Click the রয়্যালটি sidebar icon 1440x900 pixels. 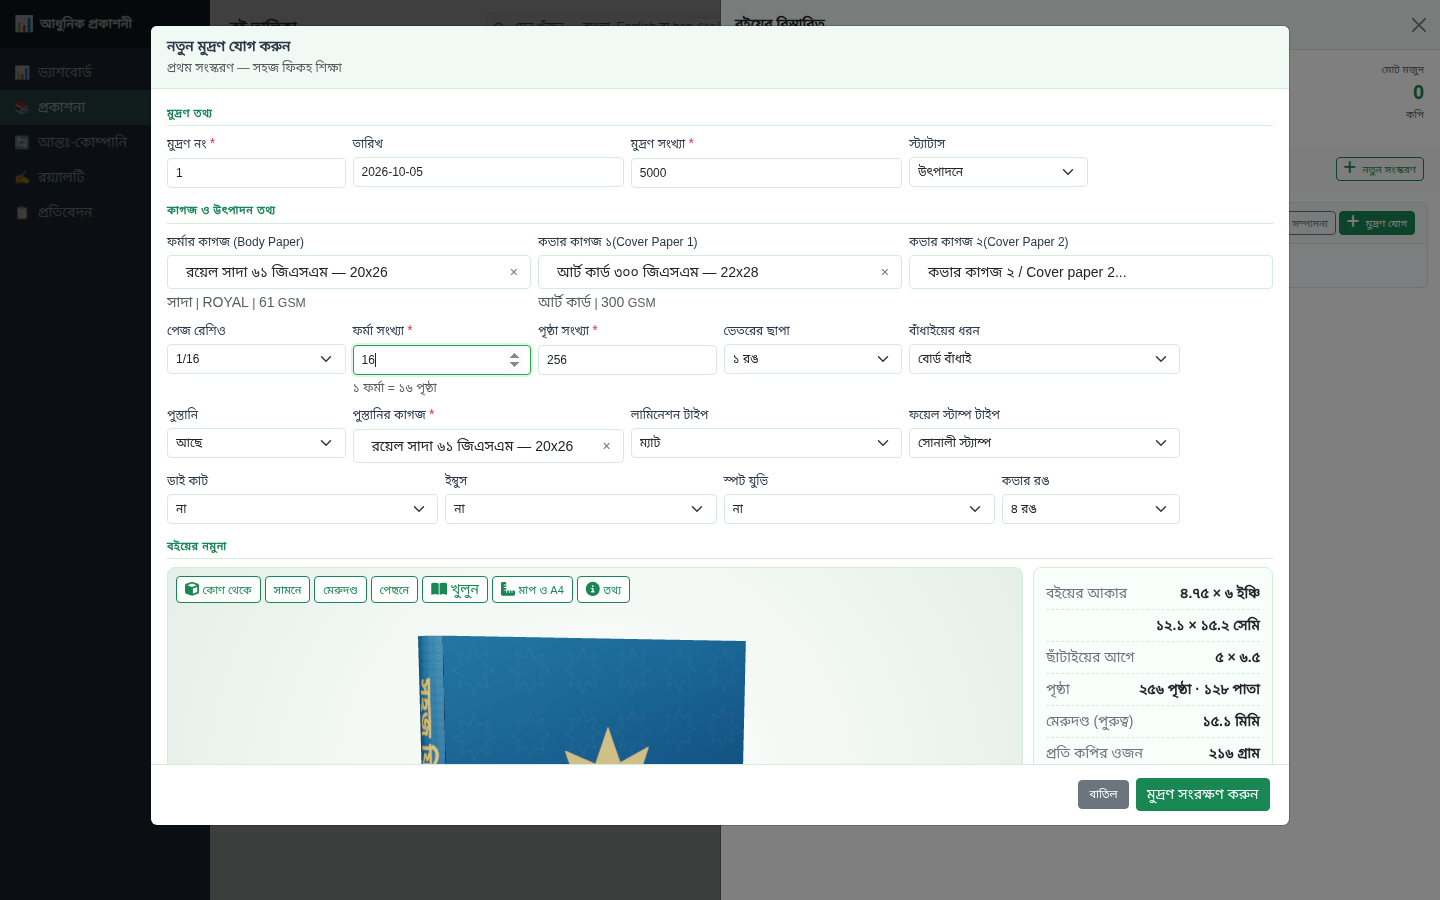(x=22, y=177)
